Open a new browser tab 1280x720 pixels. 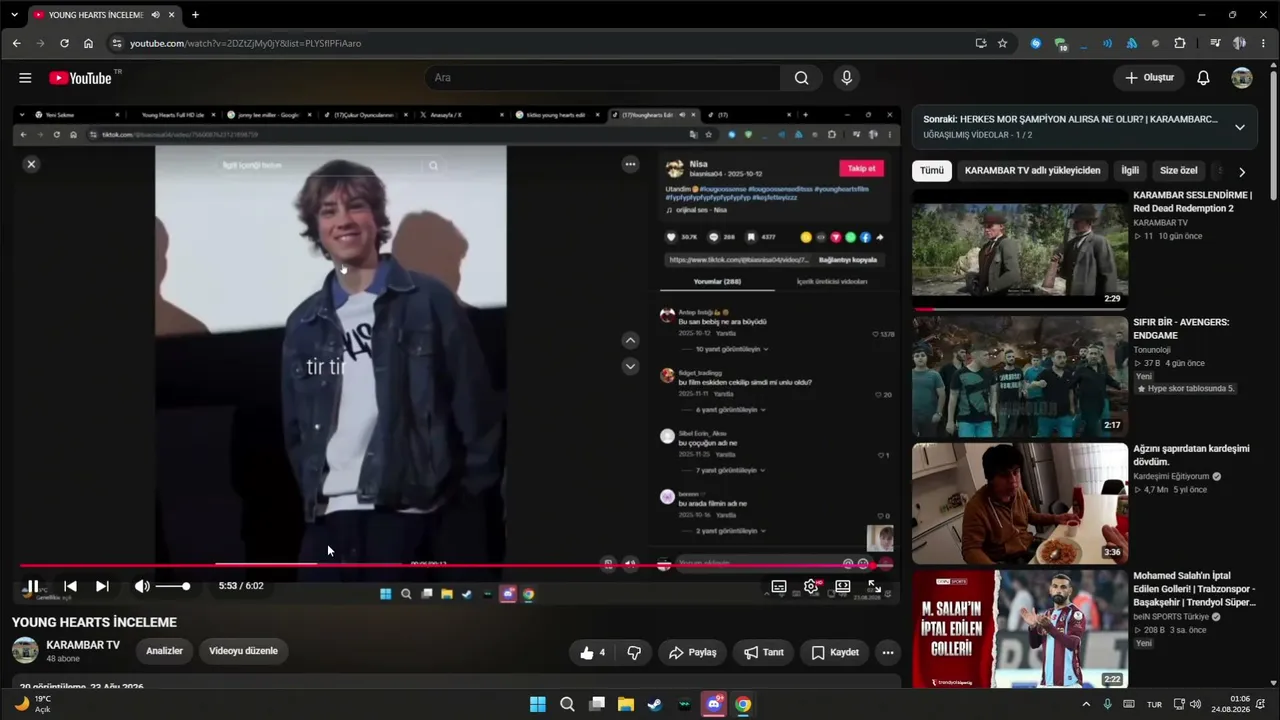195,15
